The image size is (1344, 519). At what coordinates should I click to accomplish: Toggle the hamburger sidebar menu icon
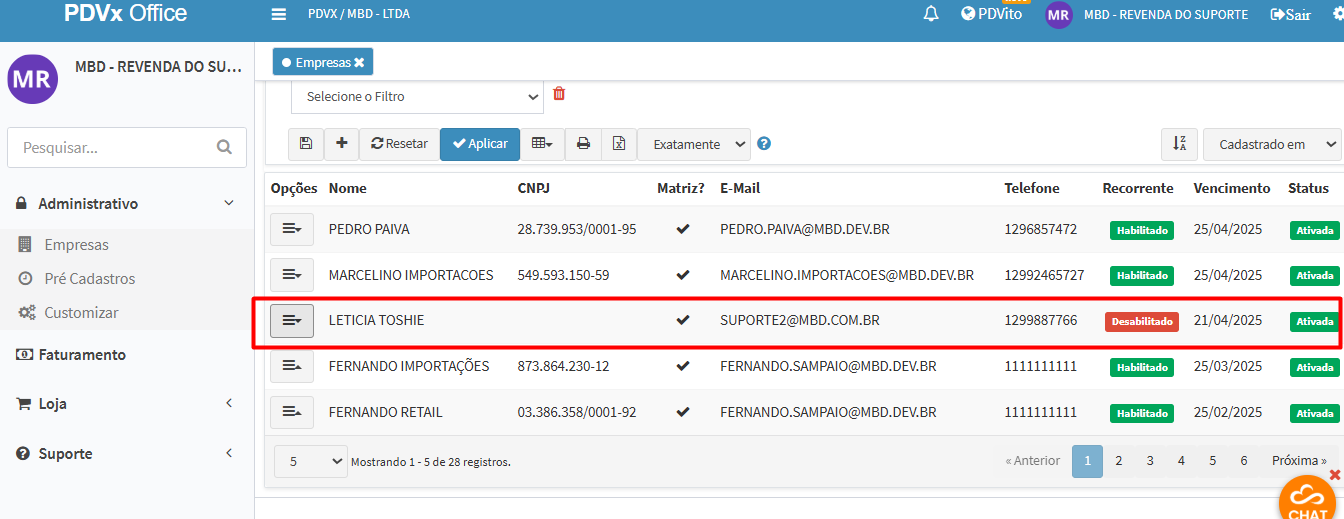click(x=279, y=14)
